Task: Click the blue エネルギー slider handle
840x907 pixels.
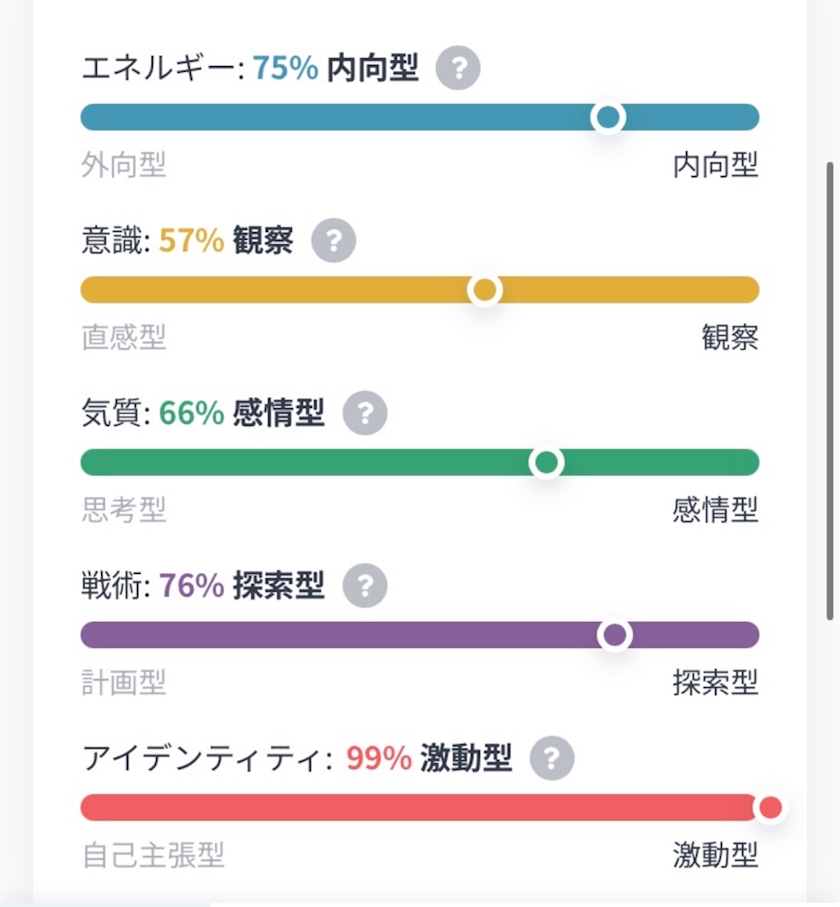Action: coord(607,117)
